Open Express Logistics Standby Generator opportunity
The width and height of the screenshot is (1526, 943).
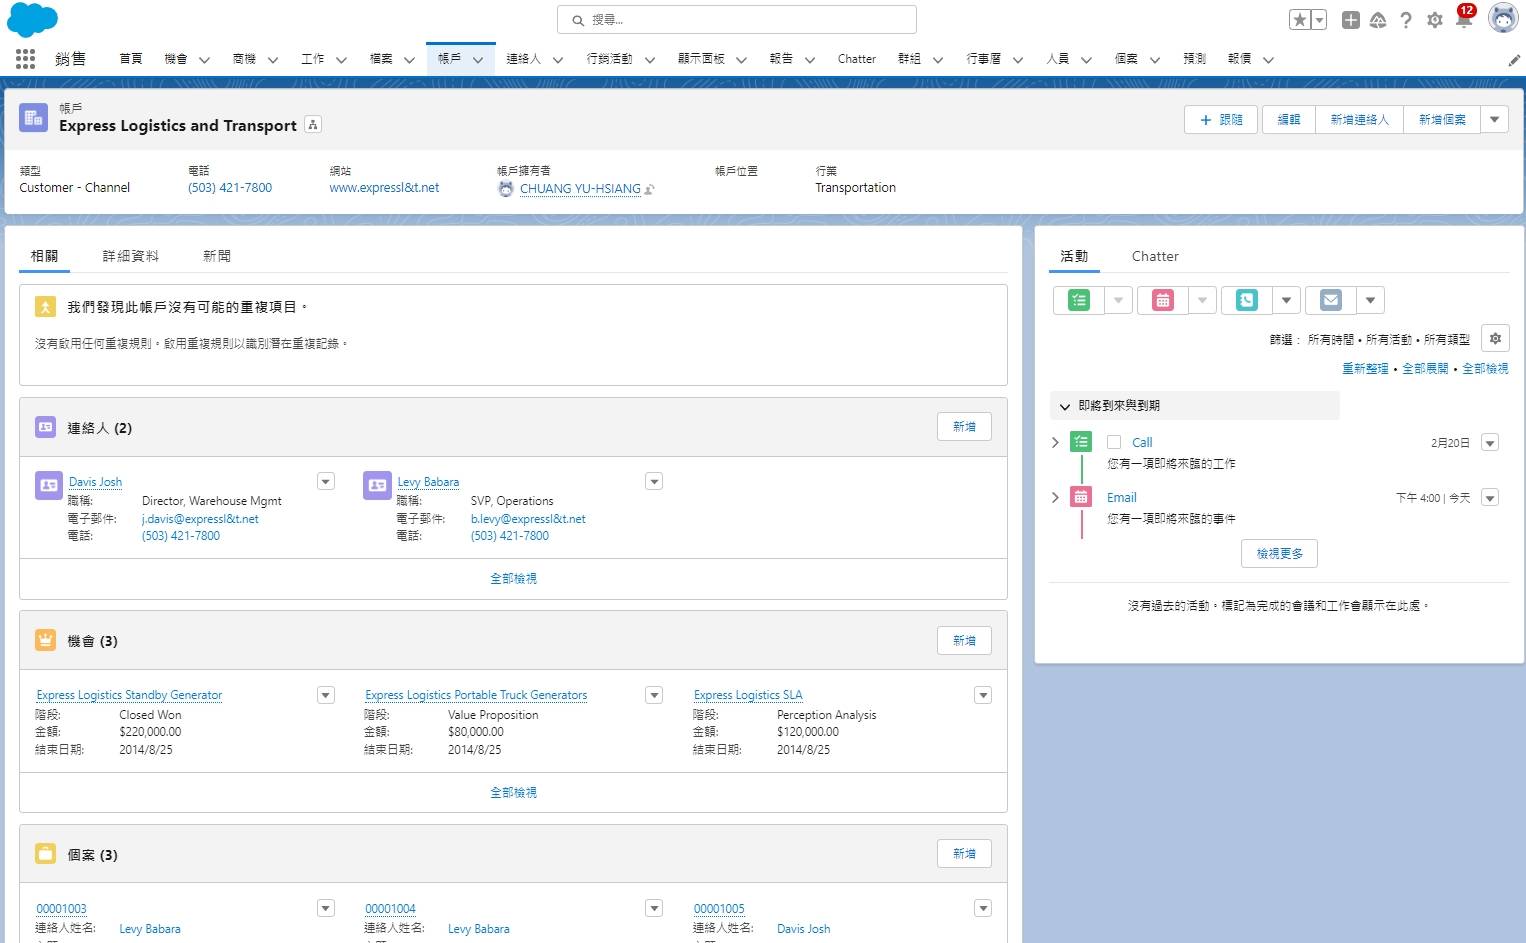pyautogui.click(x=129, y=695)
